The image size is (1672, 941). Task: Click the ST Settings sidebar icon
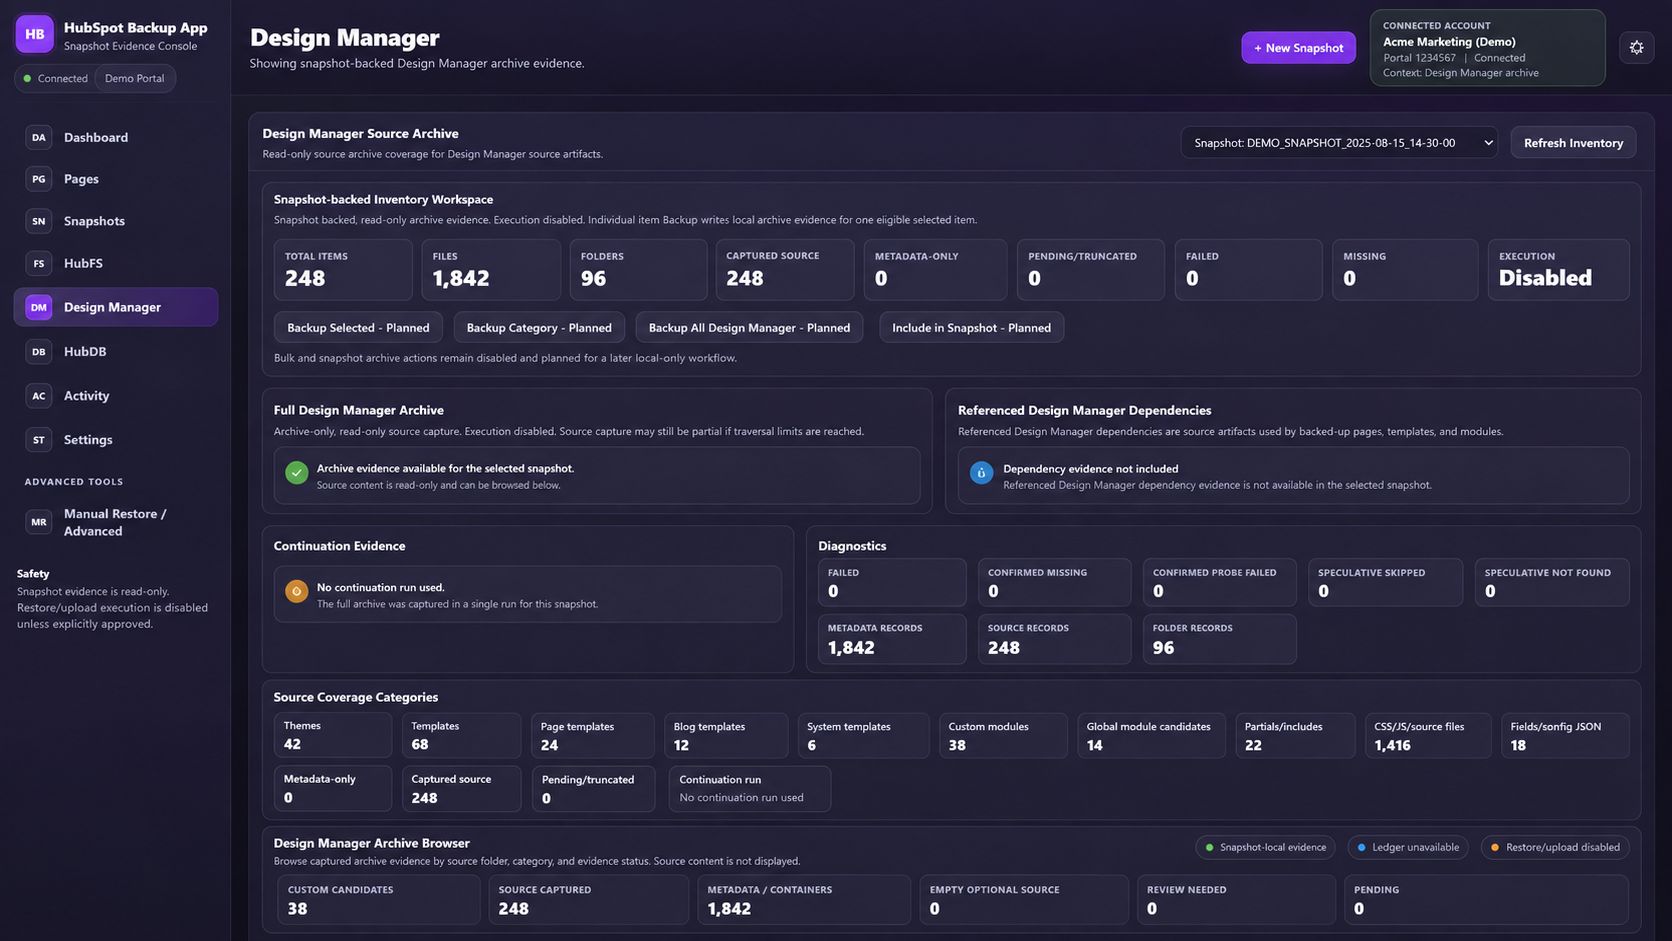click(38, 439)
